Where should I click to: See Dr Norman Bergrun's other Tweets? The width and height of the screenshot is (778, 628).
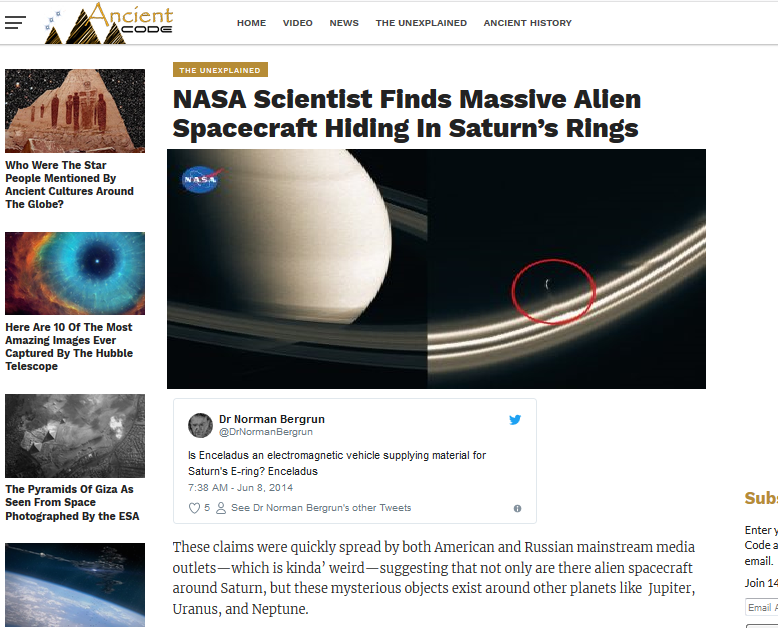coord(321,508)
